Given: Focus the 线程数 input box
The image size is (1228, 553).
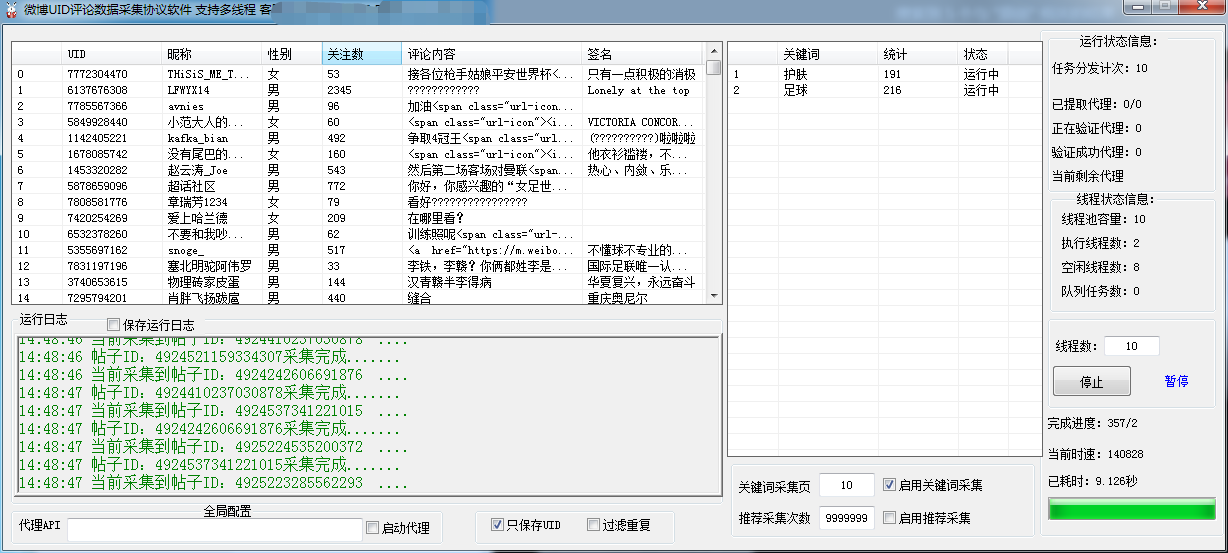Looking at the screenshot, I should (1131, 346).
